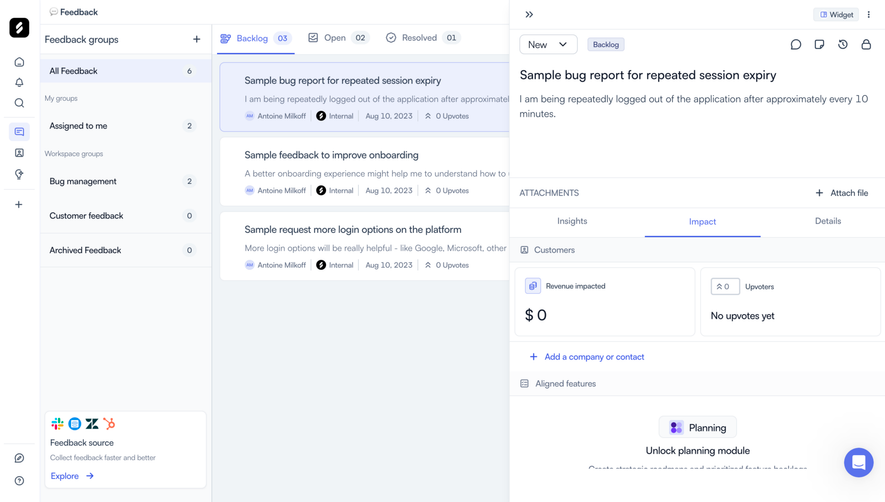Select the Impact tab

point(702,222)
